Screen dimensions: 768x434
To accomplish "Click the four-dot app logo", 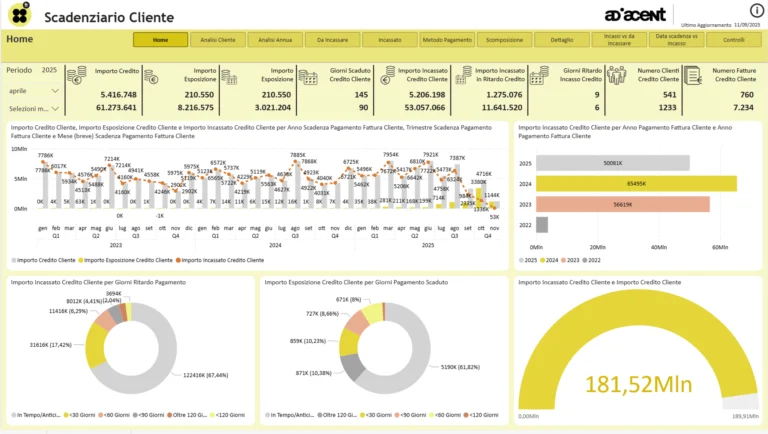I will (19, 15).
